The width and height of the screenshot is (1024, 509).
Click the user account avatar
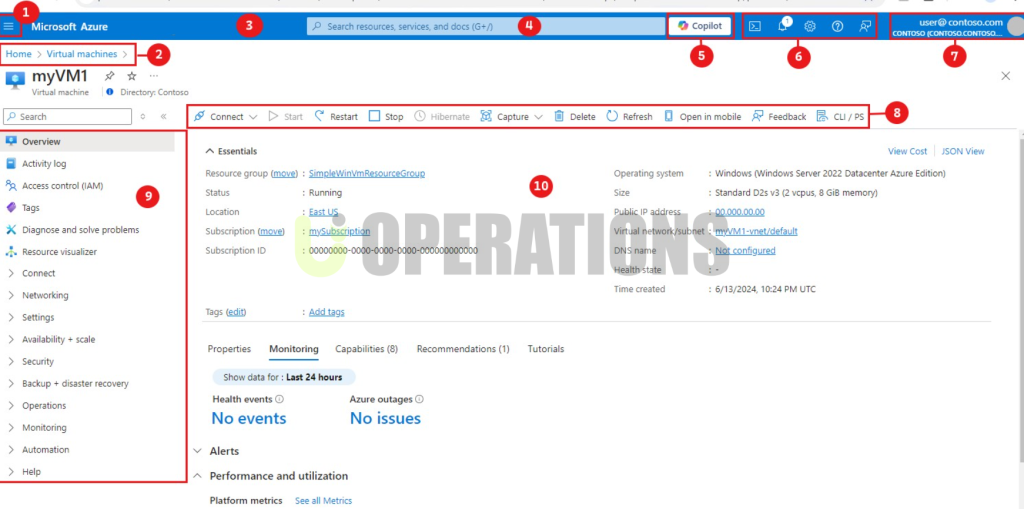pyautogui.click(x=1015, y=26)
